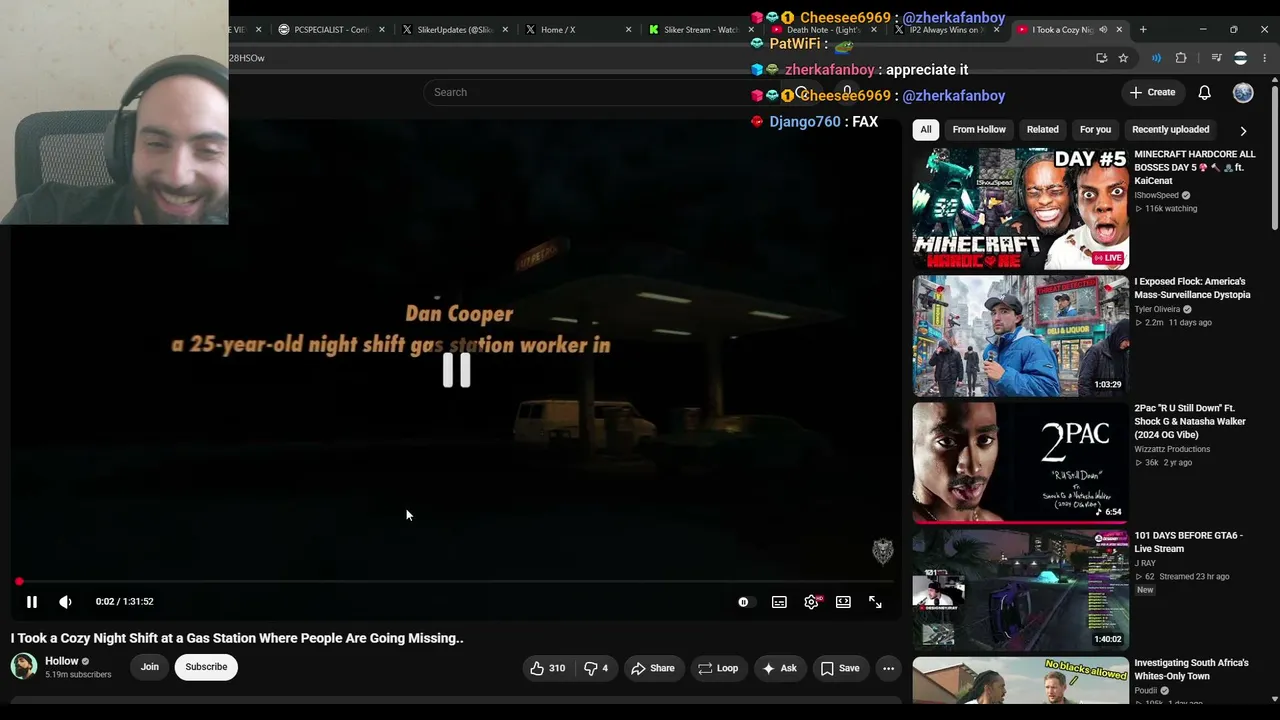The image size is (1280, 720).
Task: Open the Tyler Oliveira channel link
Action: [1157, 309]
